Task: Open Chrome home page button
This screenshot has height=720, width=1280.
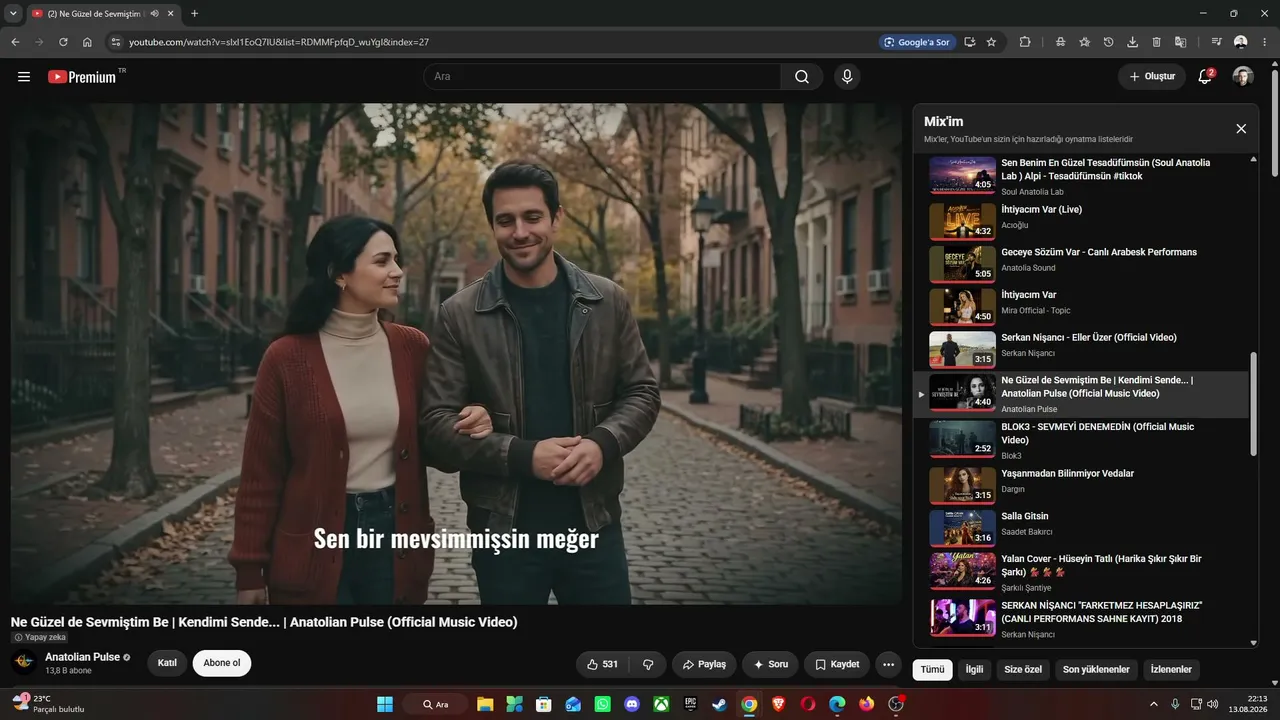Action: point(88,42)
